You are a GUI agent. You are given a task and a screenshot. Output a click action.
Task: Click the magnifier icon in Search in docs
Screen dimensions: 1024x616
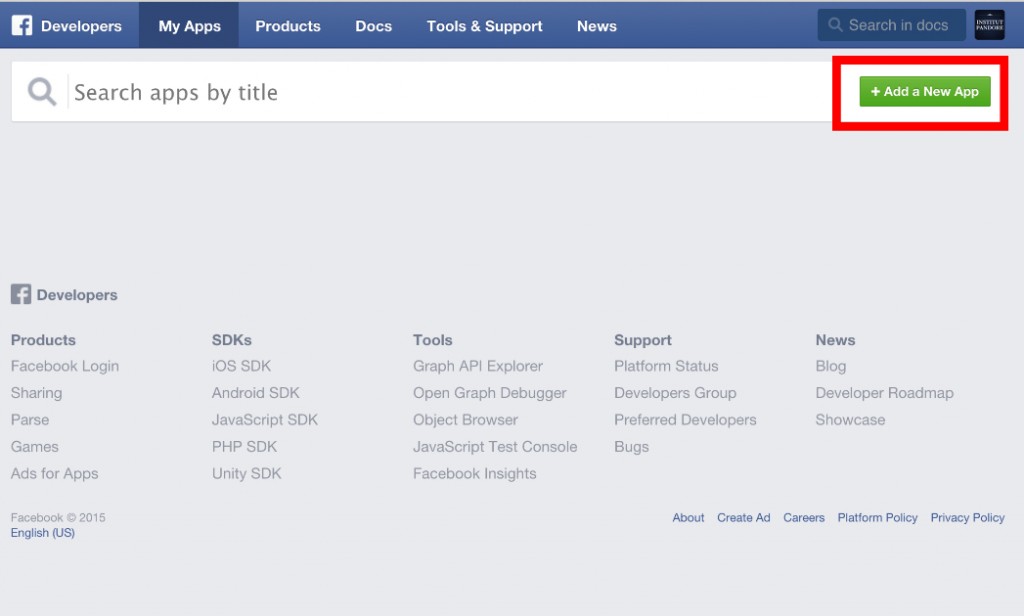(835, 25)
